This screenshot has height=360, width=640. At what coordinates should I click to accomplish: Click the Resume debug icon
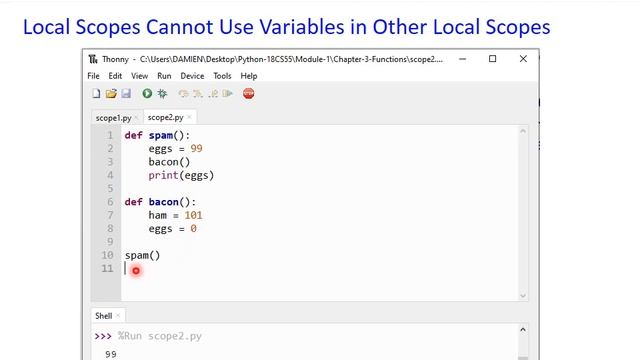point(228,94)
